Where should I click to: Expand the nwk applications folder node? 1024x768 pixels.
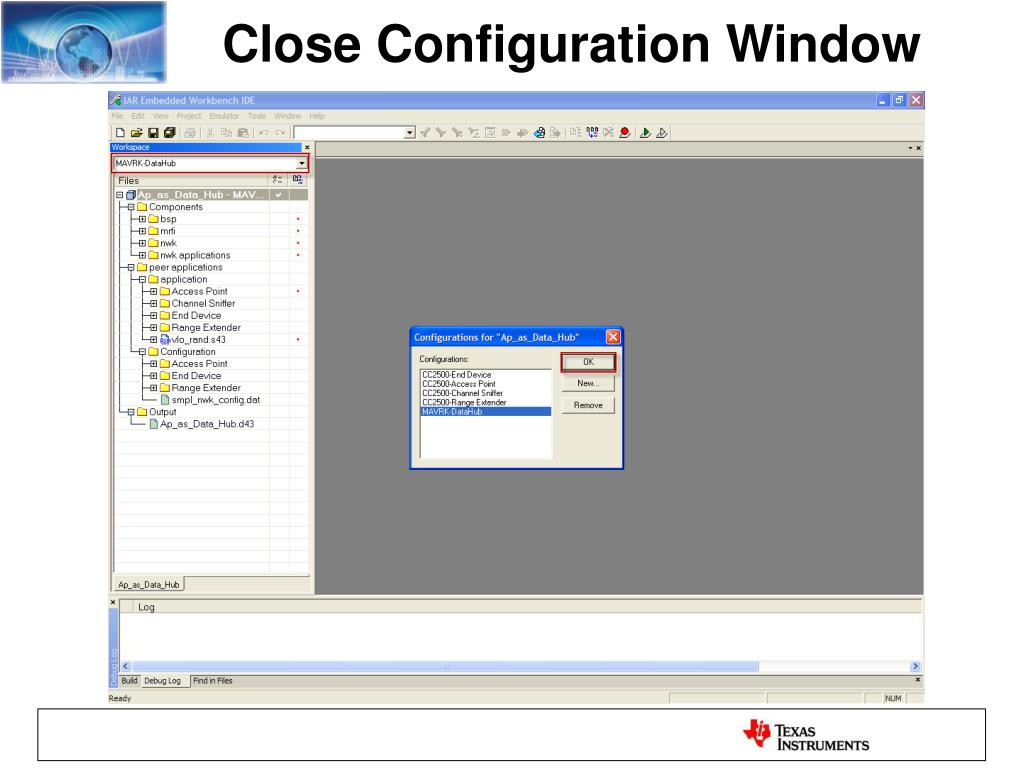142,255
